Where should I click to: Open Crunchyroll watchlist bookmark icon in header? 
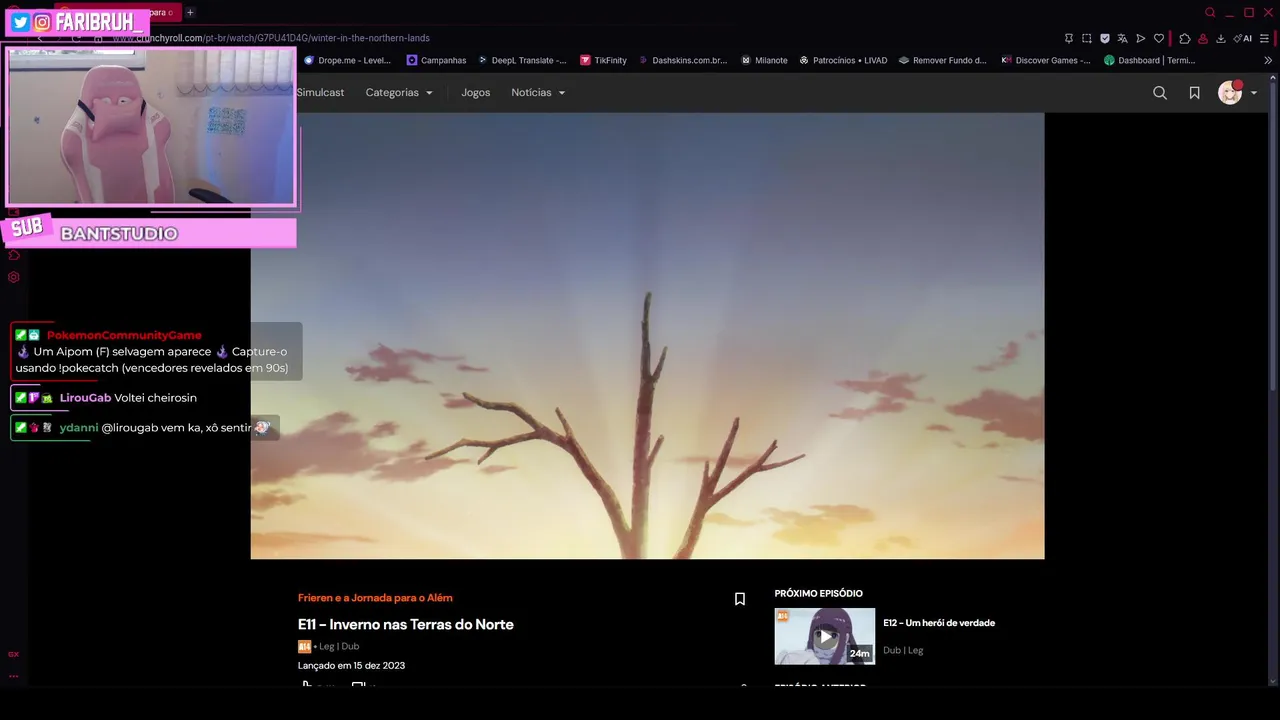point(1194,92)
